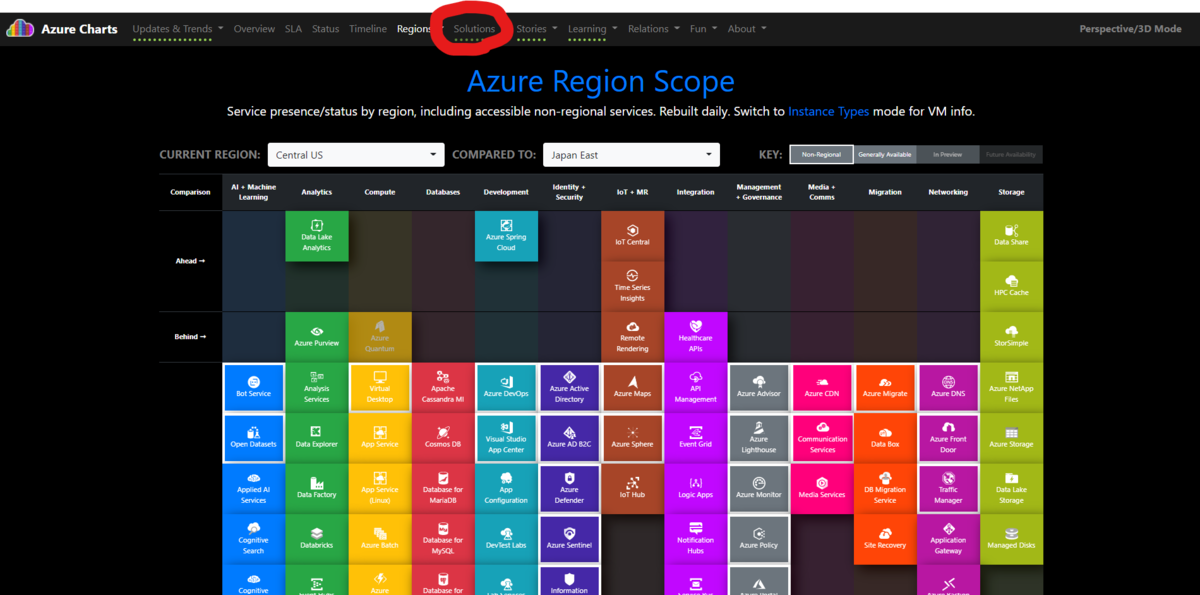Toggle the Non-Regional key filter
This screenshot has height=595, width=1200.
pos(821,154)
